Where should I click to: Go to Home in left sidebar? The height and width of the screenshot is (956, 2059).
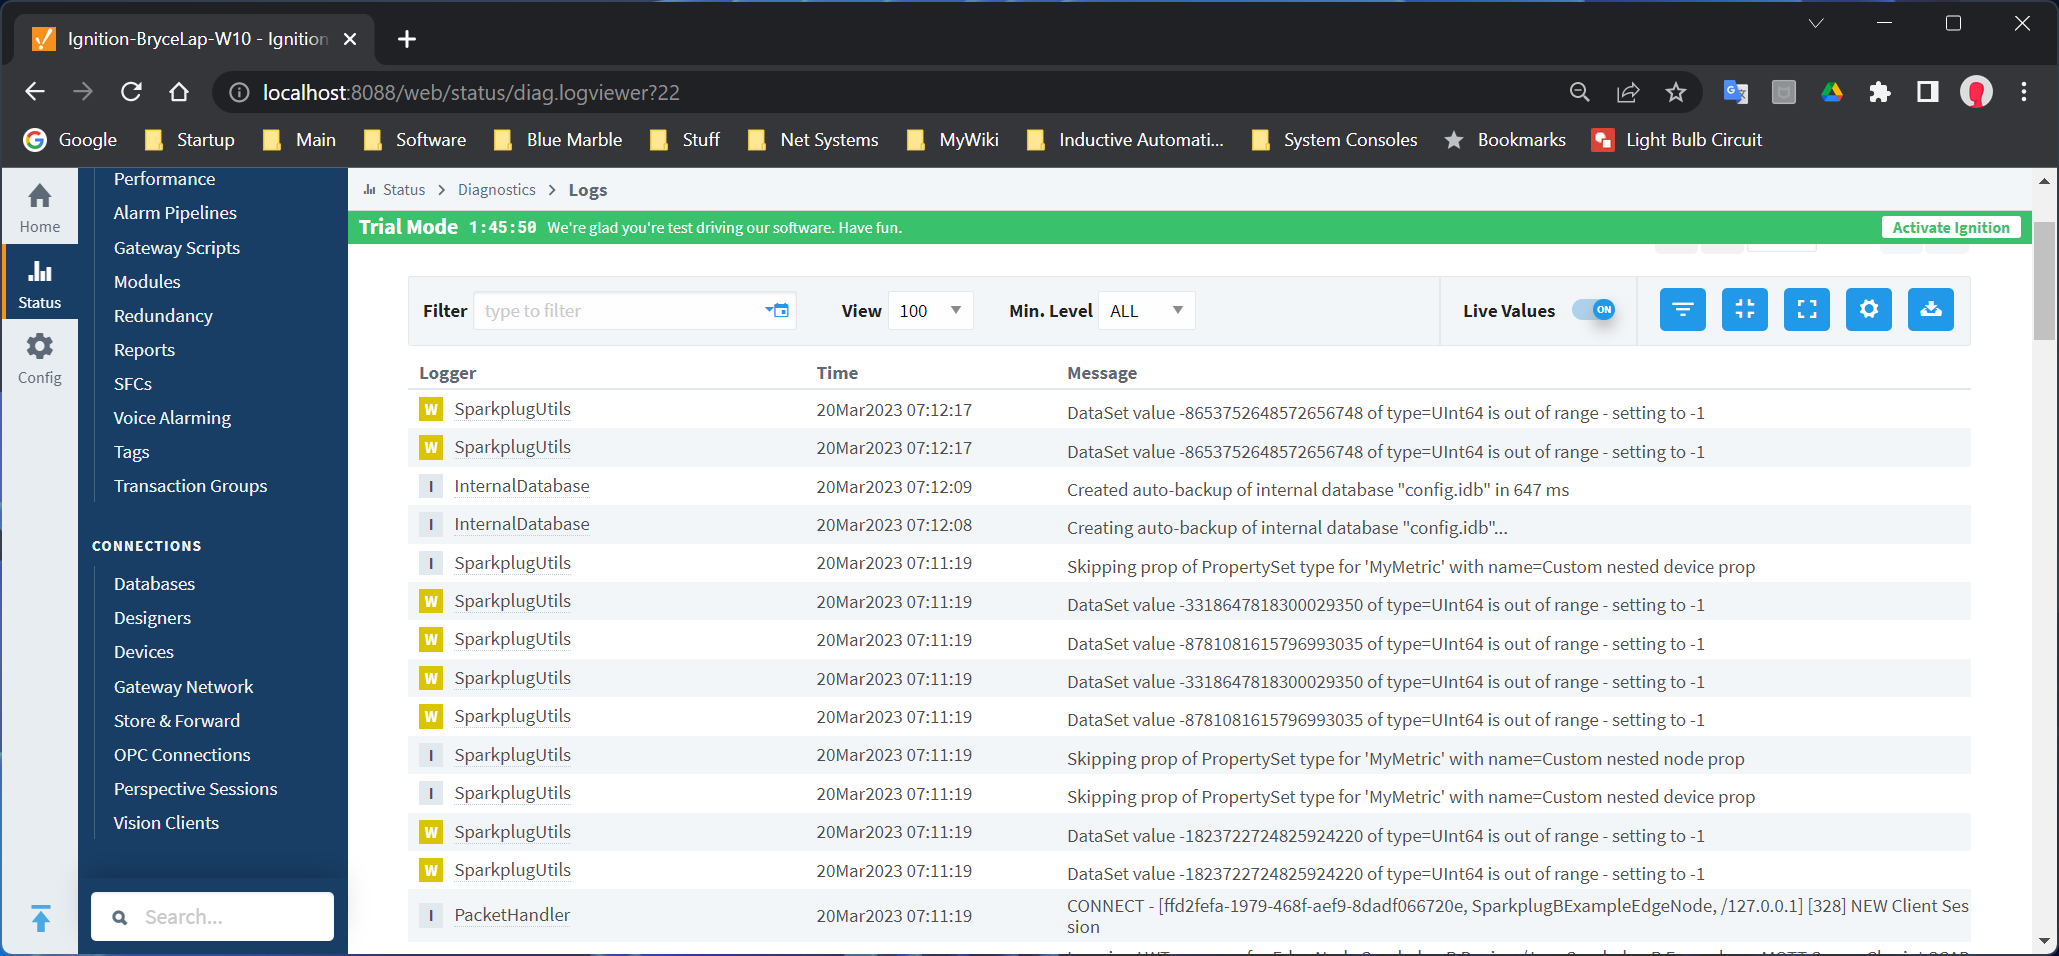tap(39, 208)
